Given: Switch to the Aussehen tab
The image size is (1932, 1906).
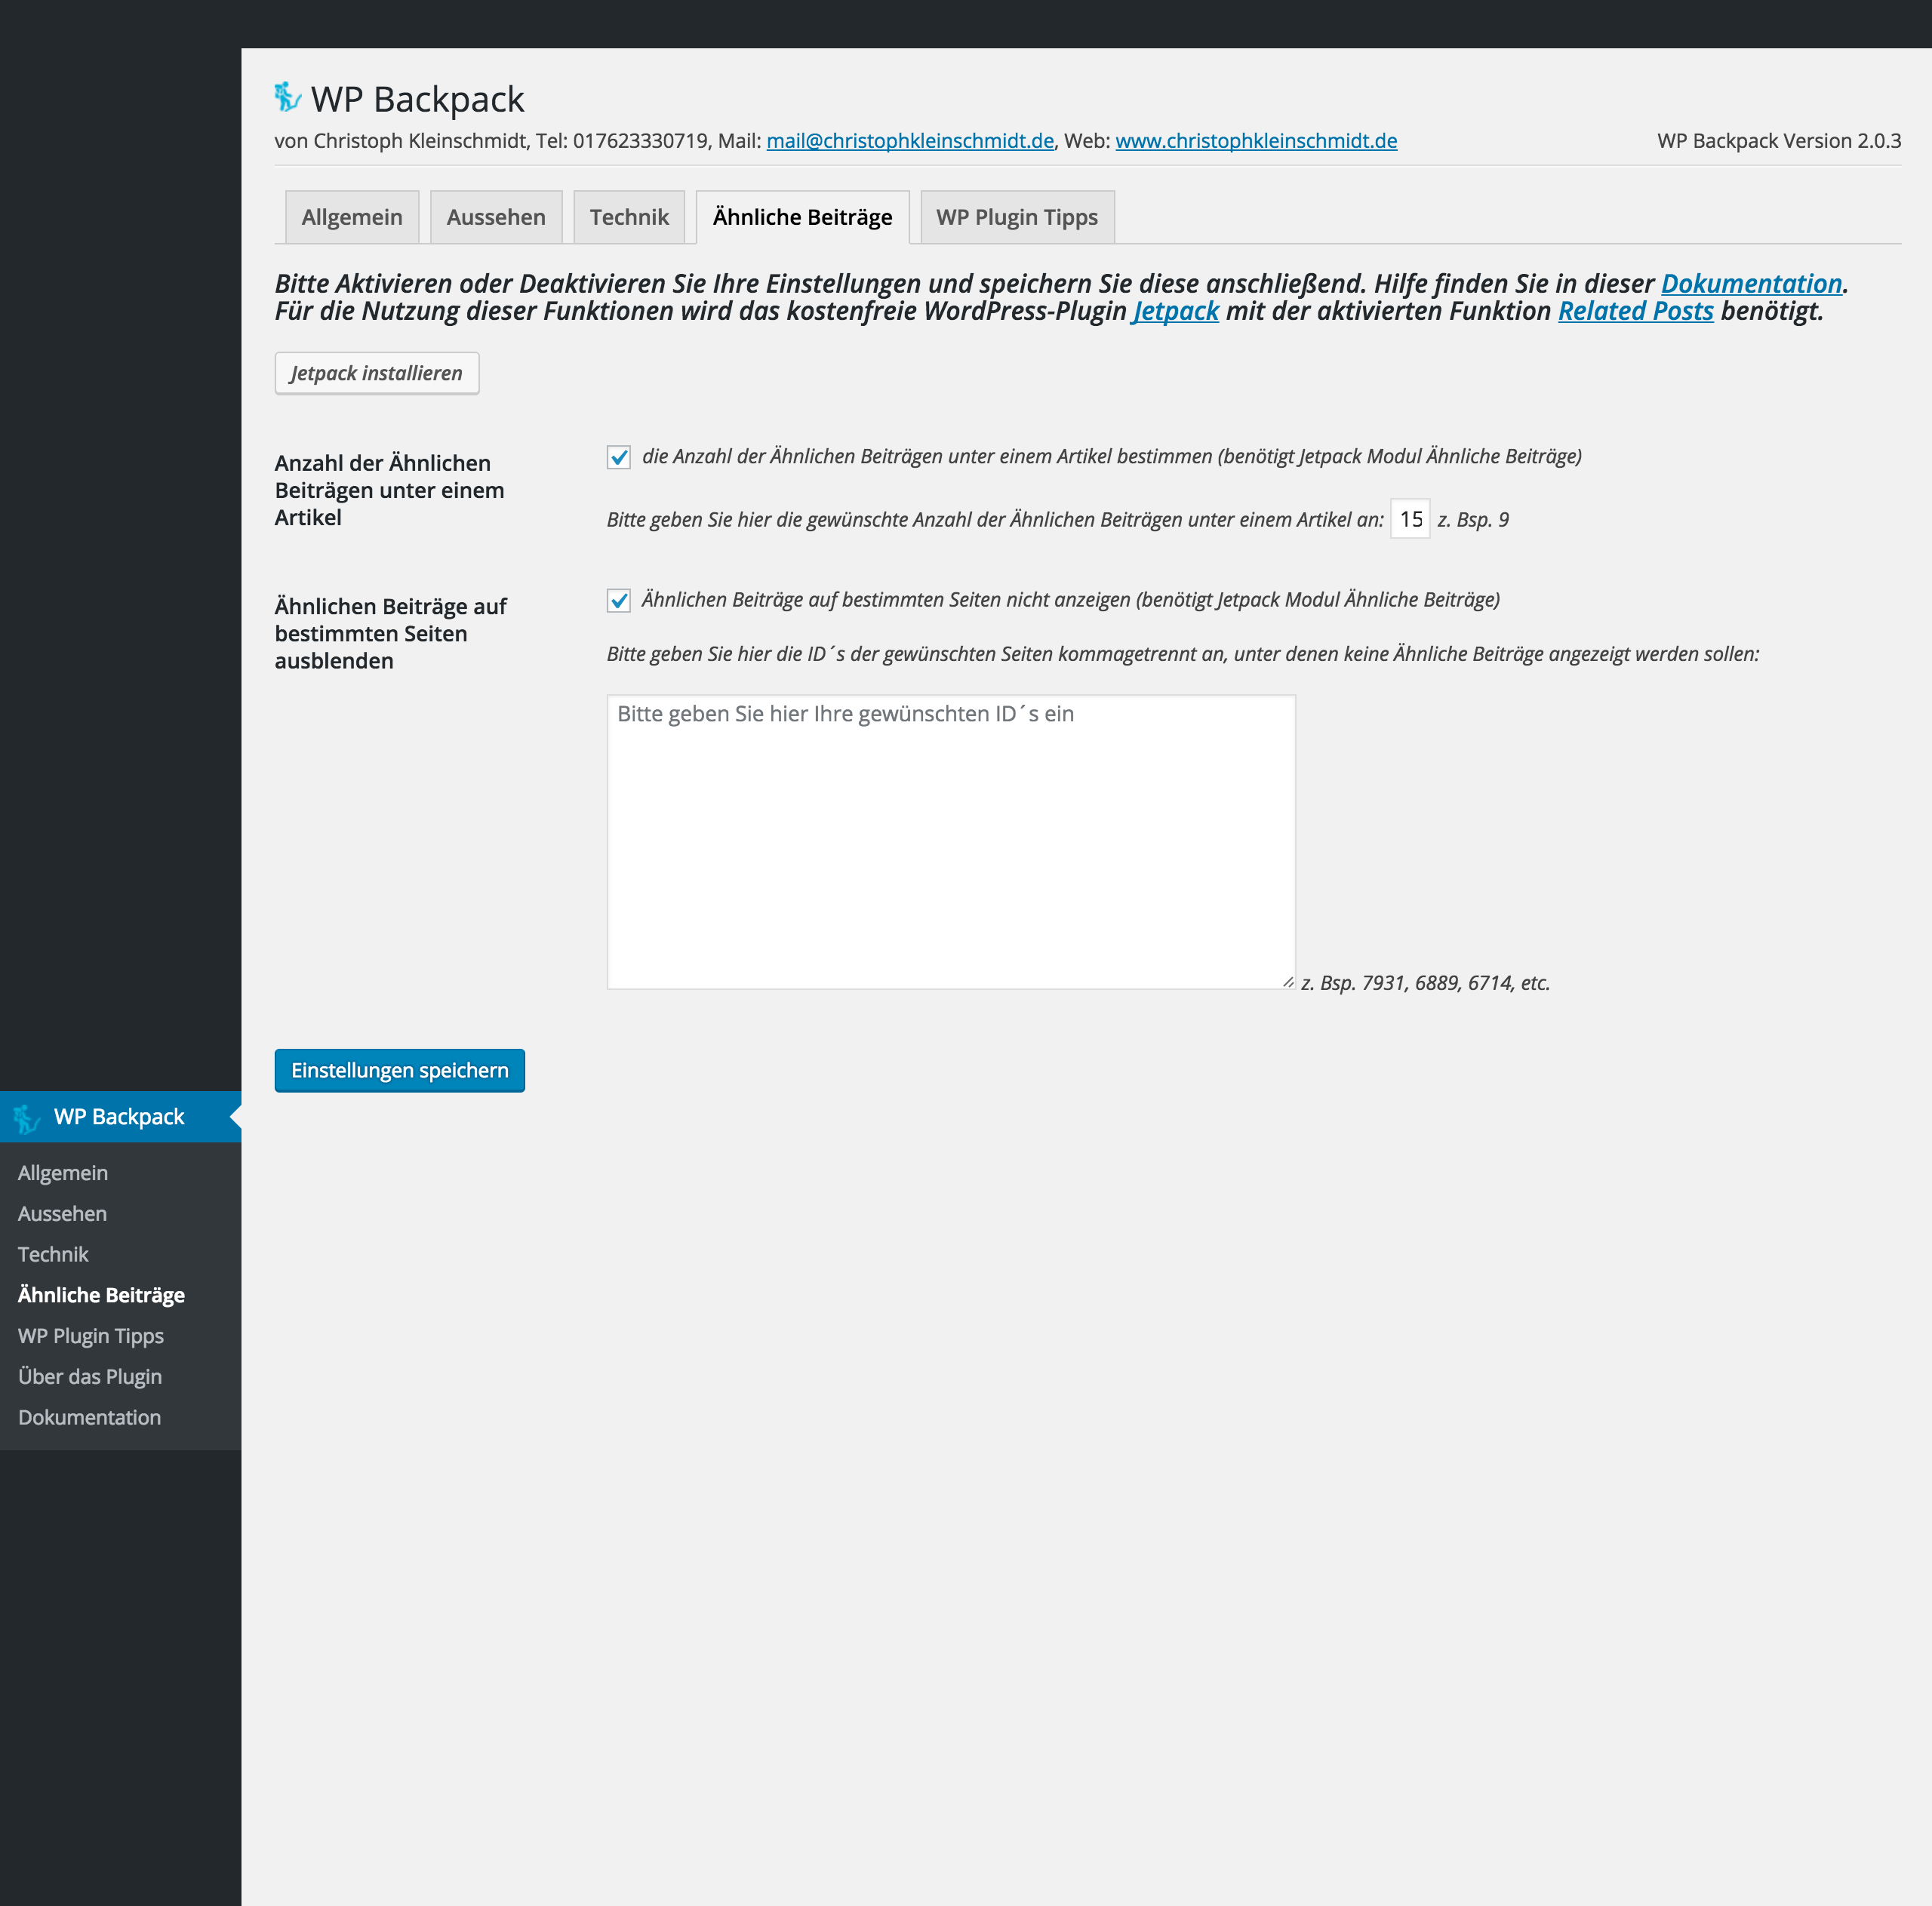Looking at the screenshot, I should (x=496, y=217).
